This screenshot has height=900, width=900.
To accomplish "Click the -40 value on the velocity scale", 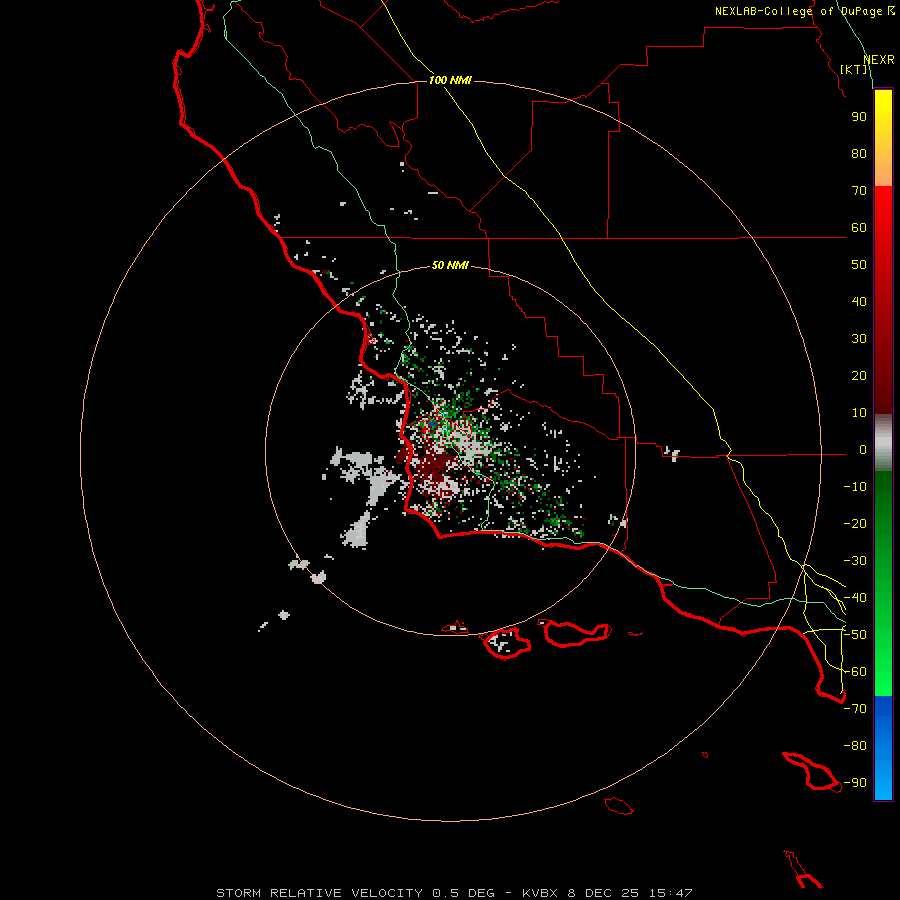I will [x=855, y=598].
